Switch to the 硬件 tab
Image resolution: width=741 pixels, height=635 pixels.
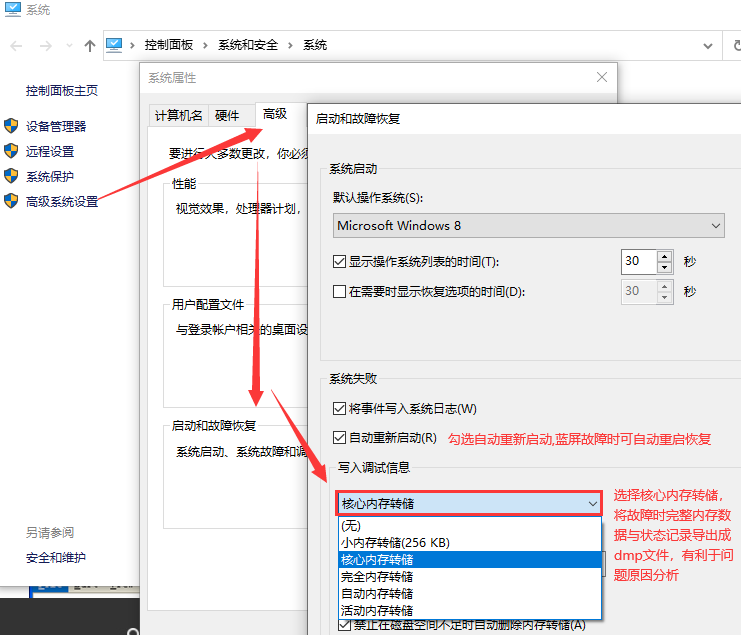[x=228, y=115]
